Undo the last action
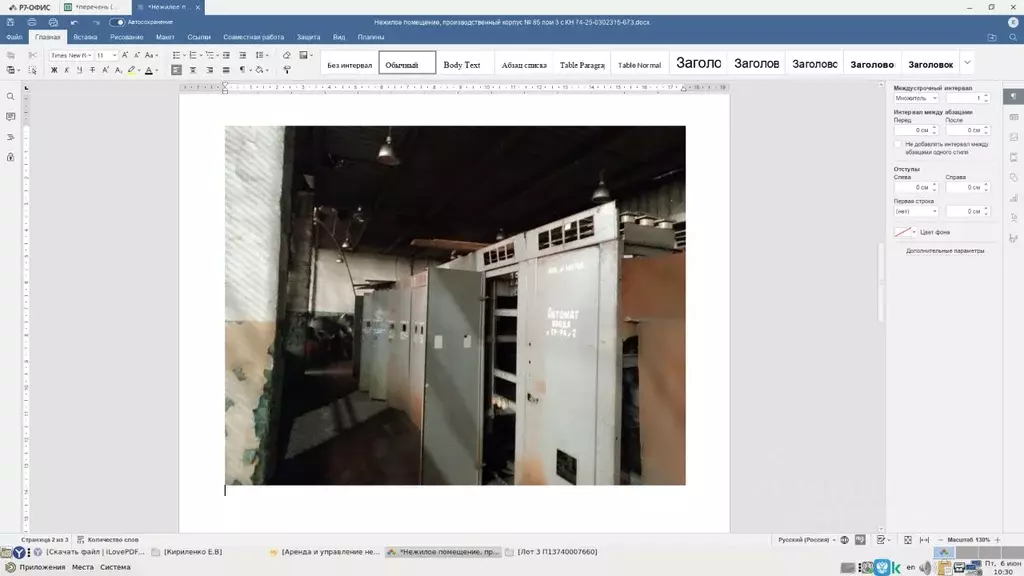This screenshot has width=1024, height=576. tap(74, 22)
